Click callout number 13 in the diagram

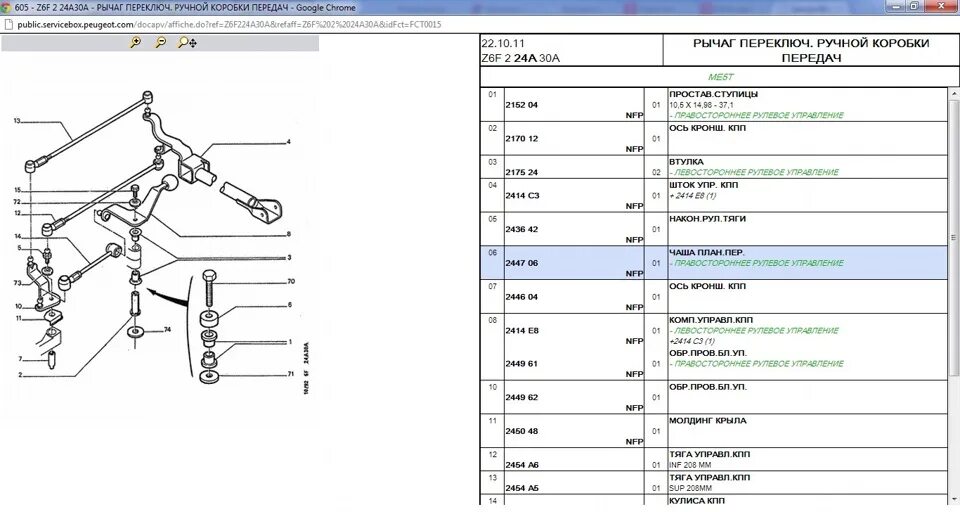[17, 121]
